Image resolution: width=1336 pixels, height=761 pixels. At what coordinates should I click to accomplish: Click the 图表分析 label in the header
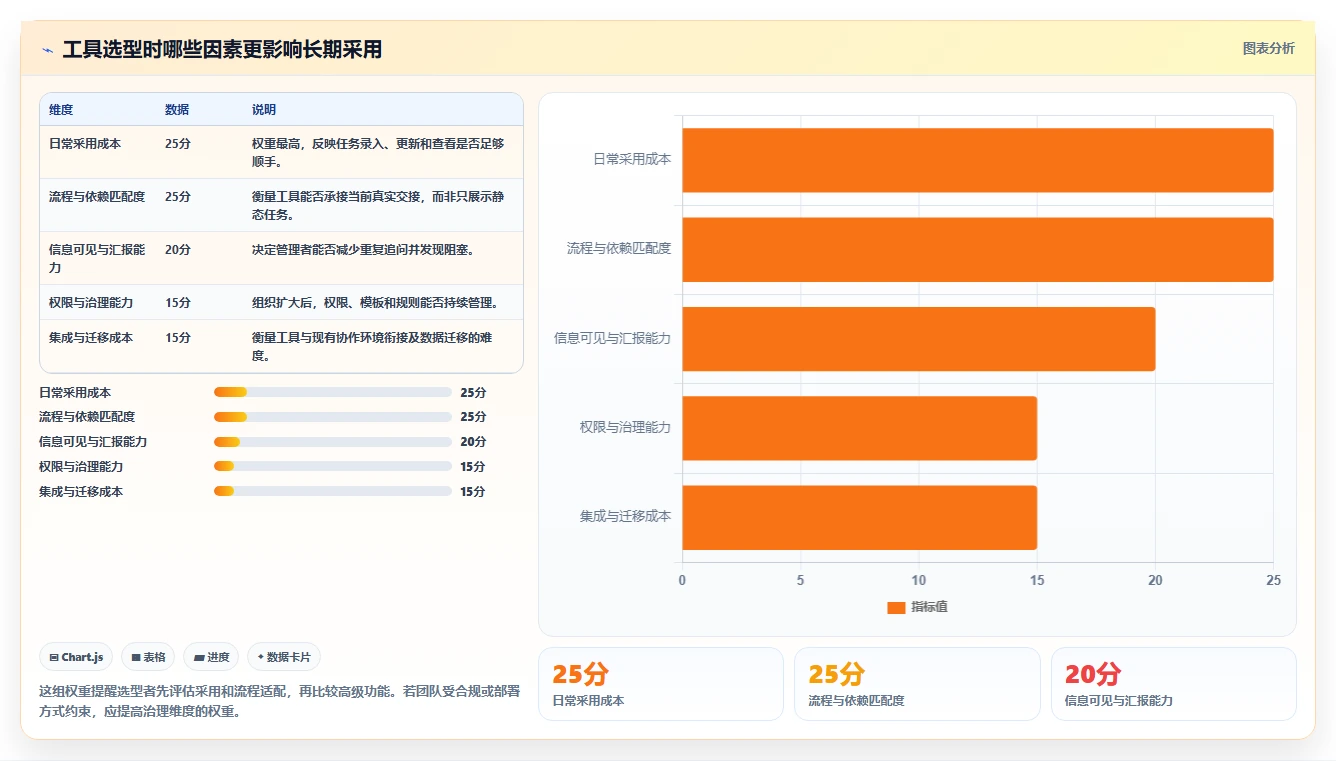[1268, 48]
